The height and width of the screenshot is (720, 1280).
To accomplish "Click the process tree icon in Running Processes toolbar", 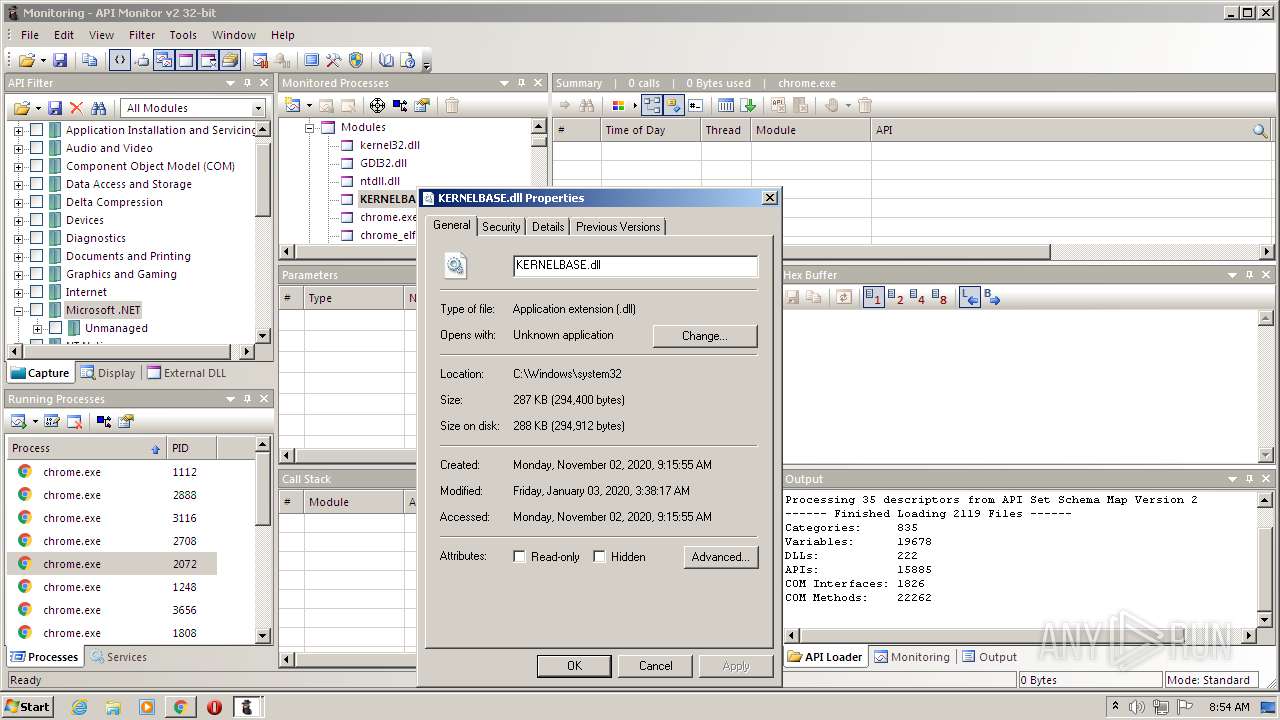I will [104, 421].
